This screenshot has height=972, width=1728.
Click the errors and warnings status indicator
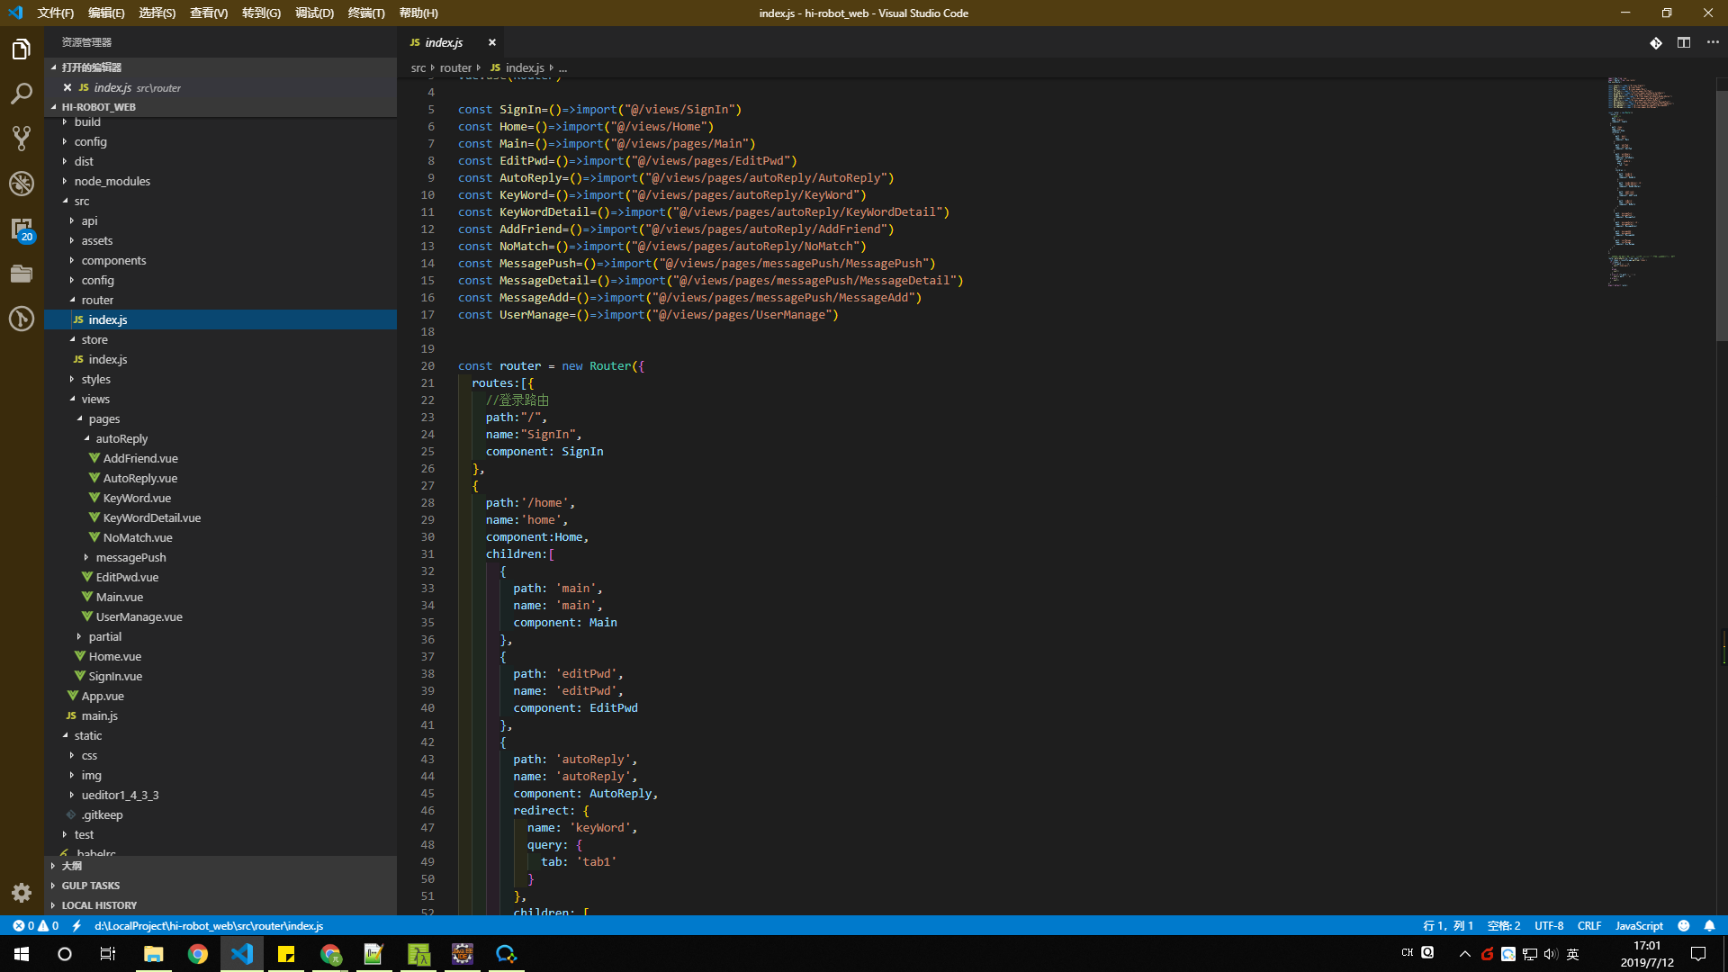[x=35, y=926]
